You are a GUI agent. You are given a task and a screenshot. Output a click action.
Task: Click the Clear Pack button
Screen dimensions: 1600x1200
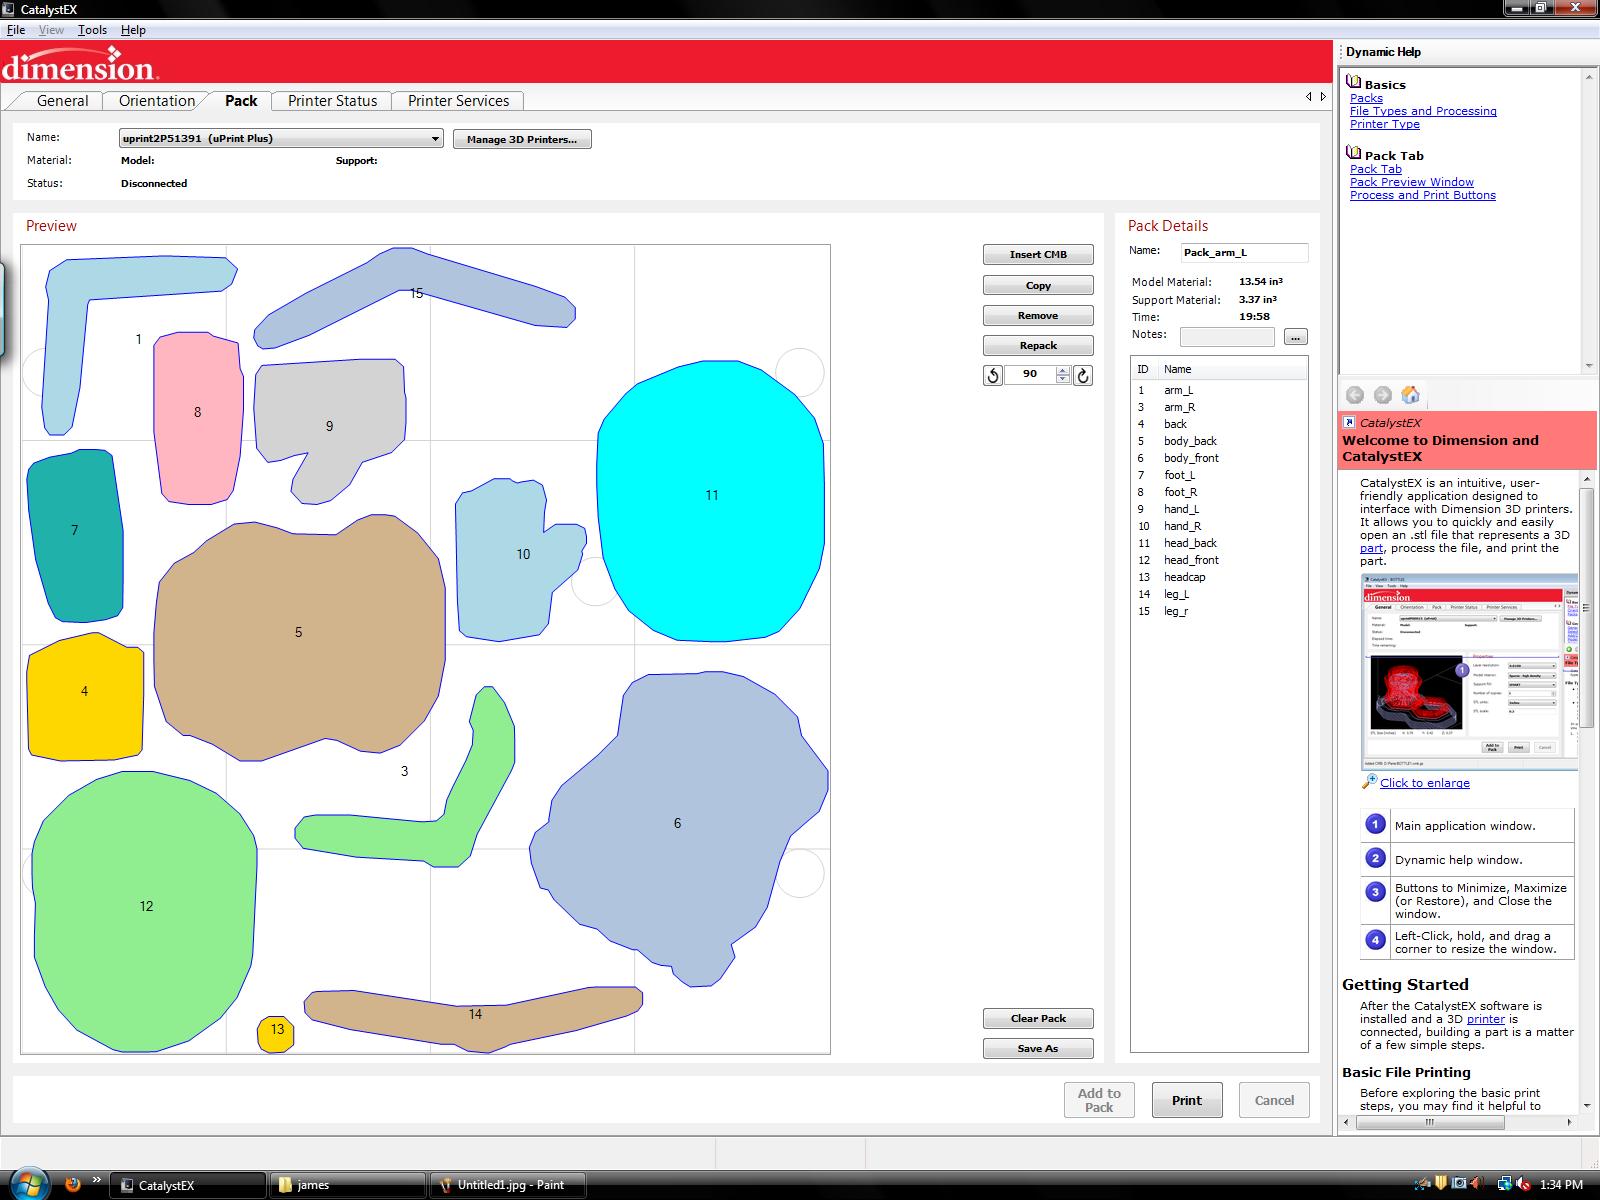tap(1038, 1019)
